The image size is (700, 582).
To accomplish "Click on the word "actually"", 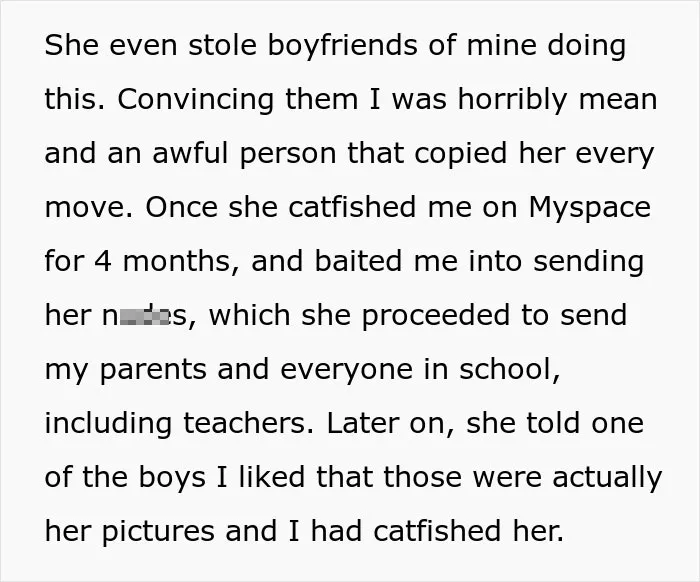I will tap(607, 478).
